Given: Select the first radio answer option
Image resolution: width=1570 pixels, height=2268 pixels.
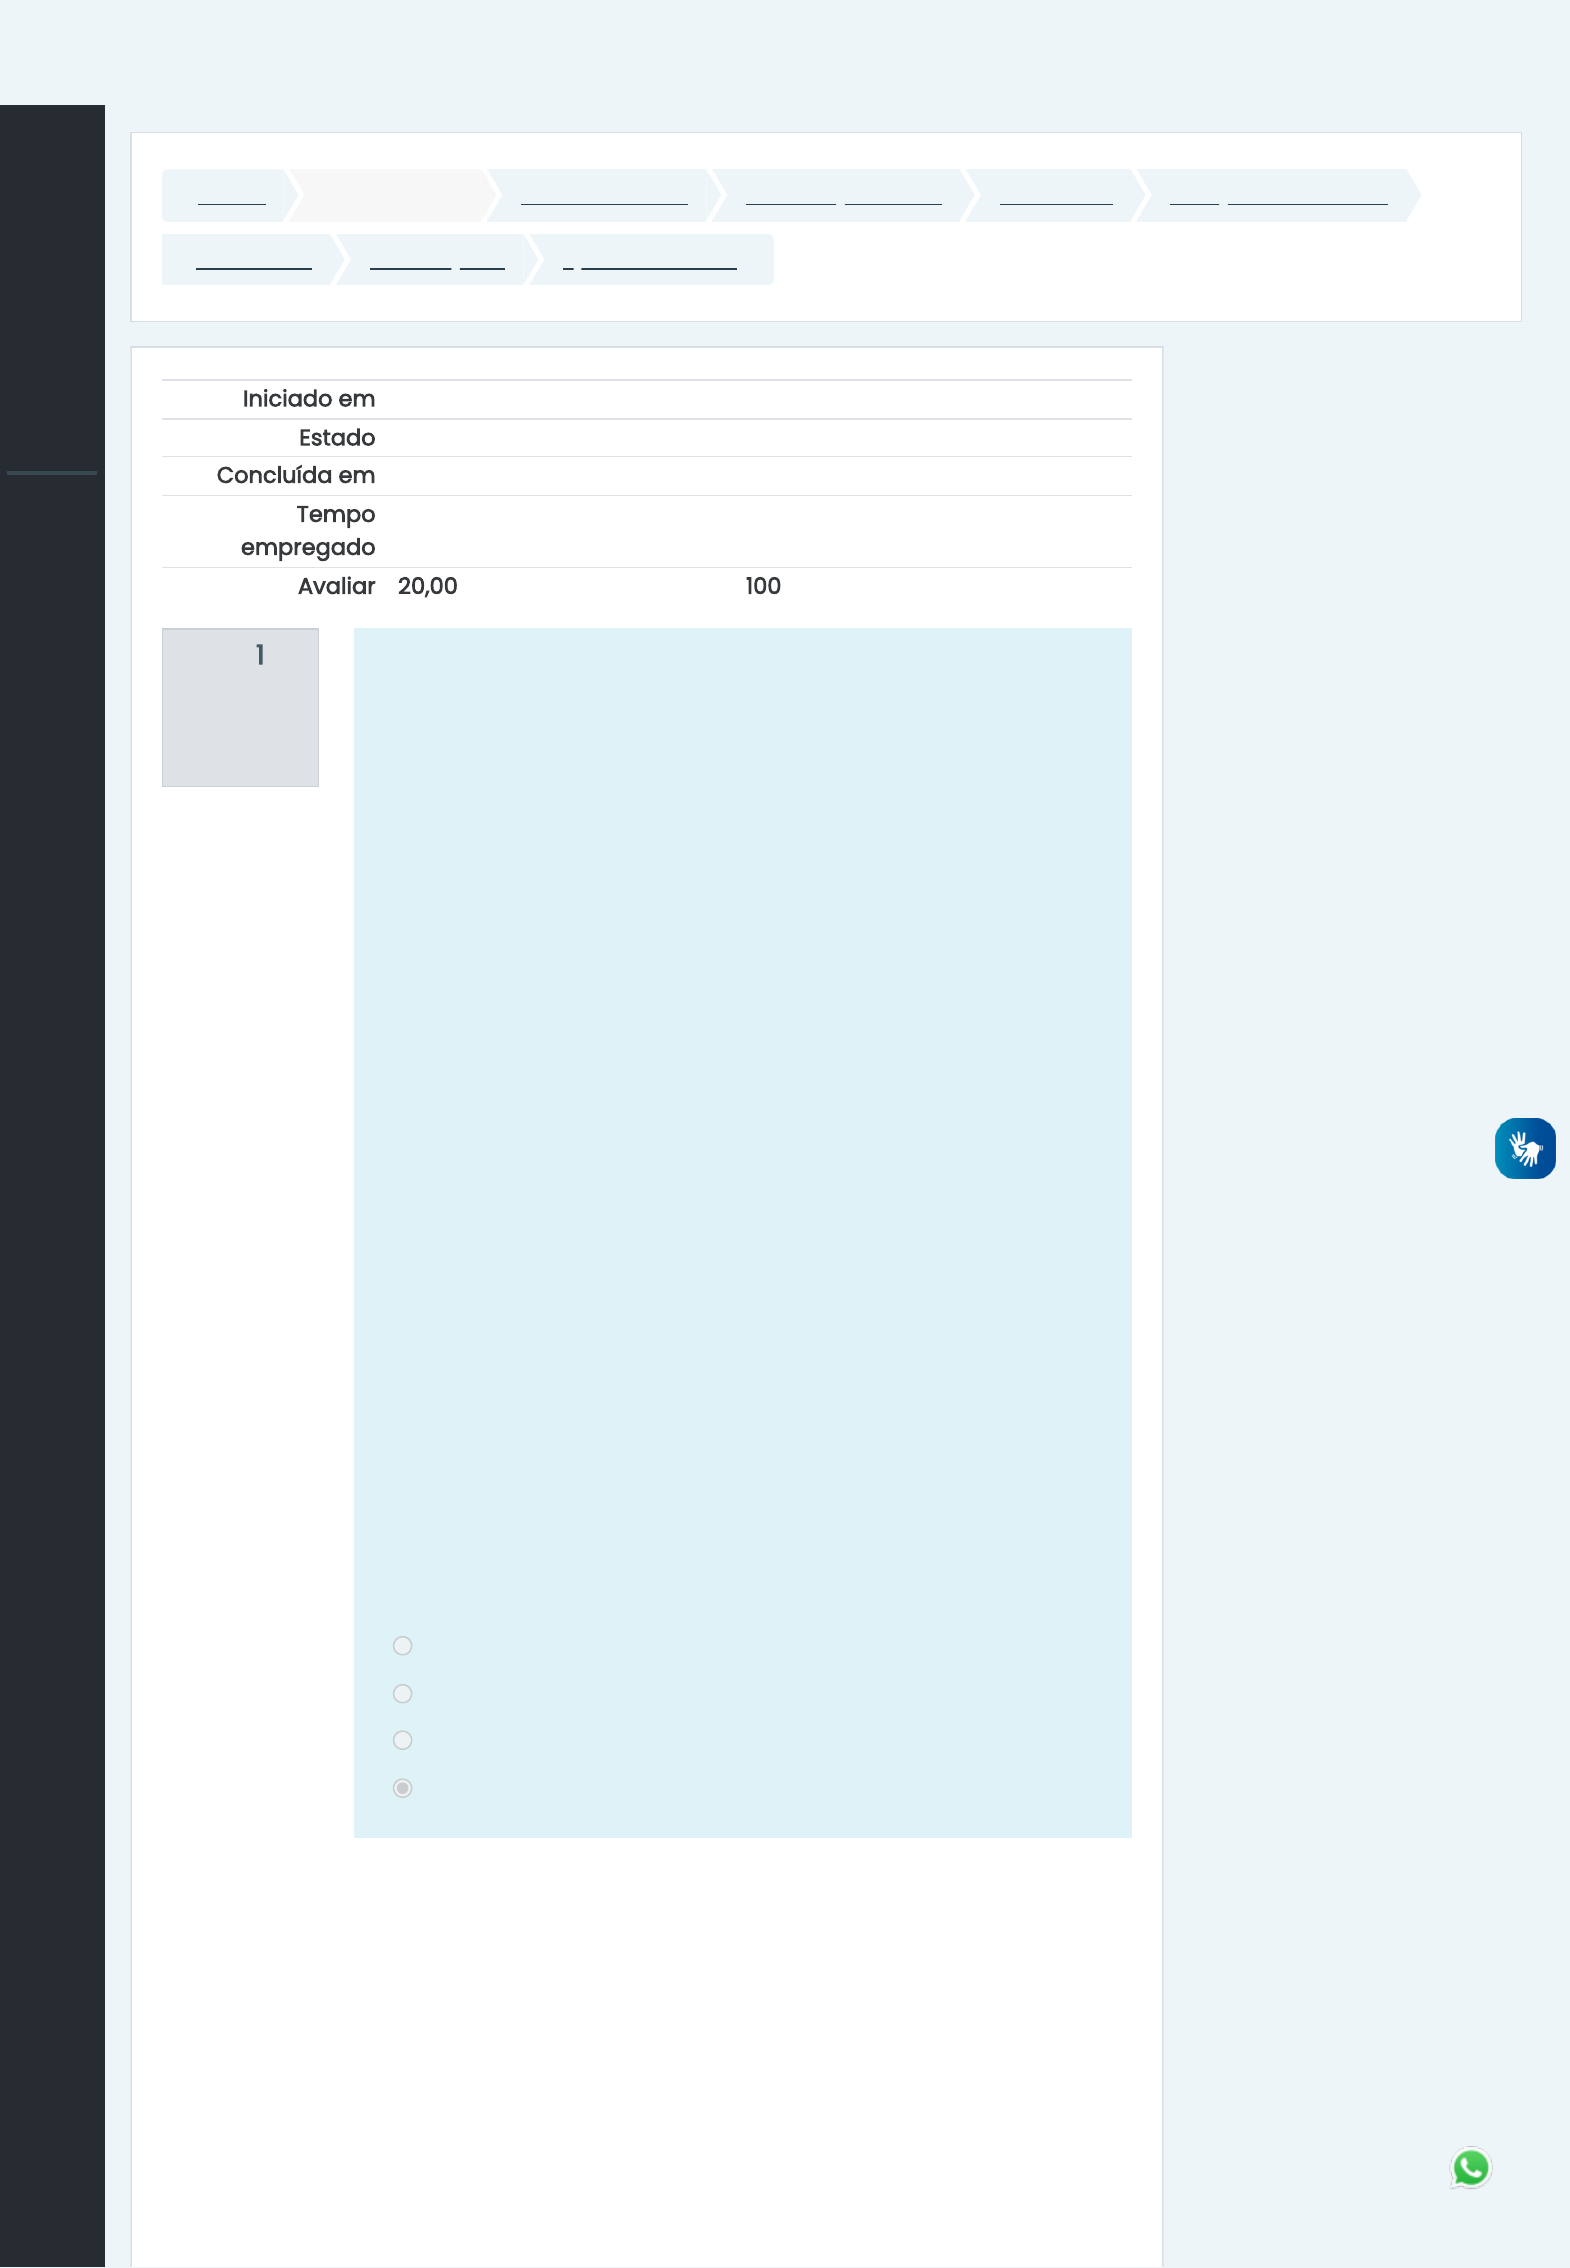Looking at the screenshot, I should tap(402, 1646).
